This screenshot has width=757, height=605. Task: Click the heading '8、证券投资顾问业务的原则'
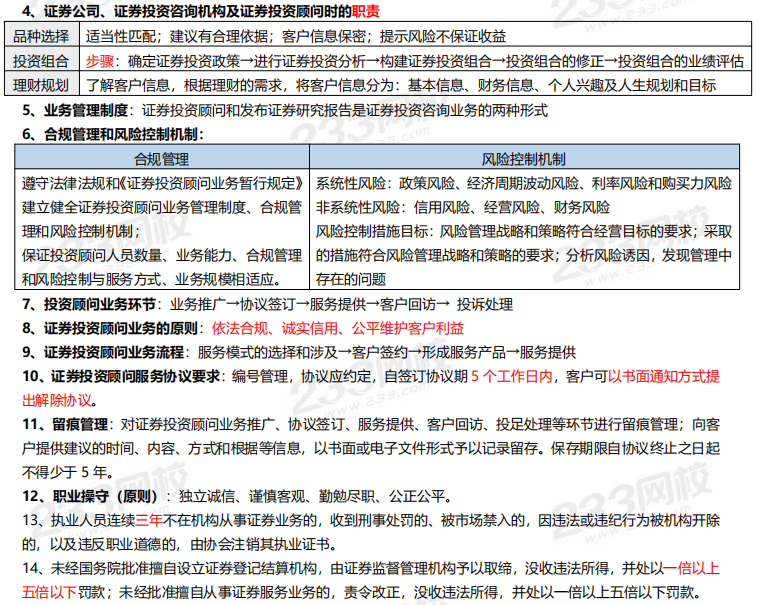coord(110,328)
